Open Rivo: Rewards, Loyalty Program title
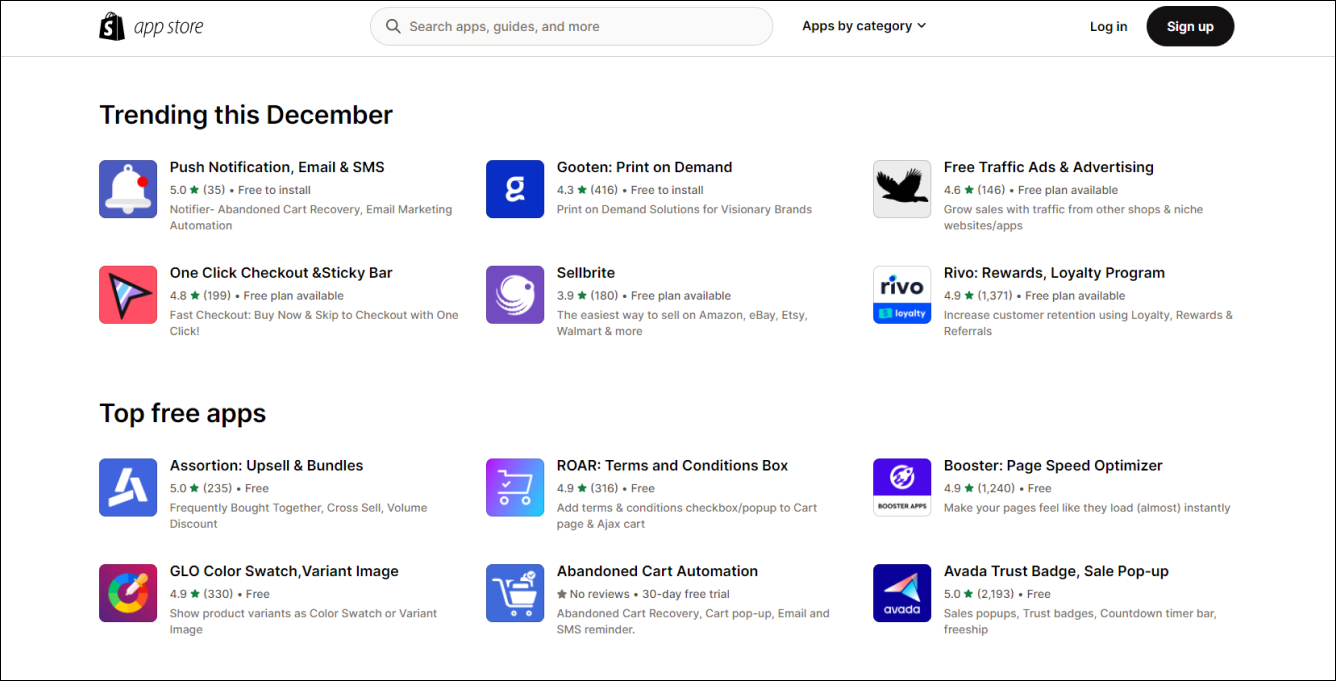The height and width of the screenshot is (681, 1336). coord(1054,273)
